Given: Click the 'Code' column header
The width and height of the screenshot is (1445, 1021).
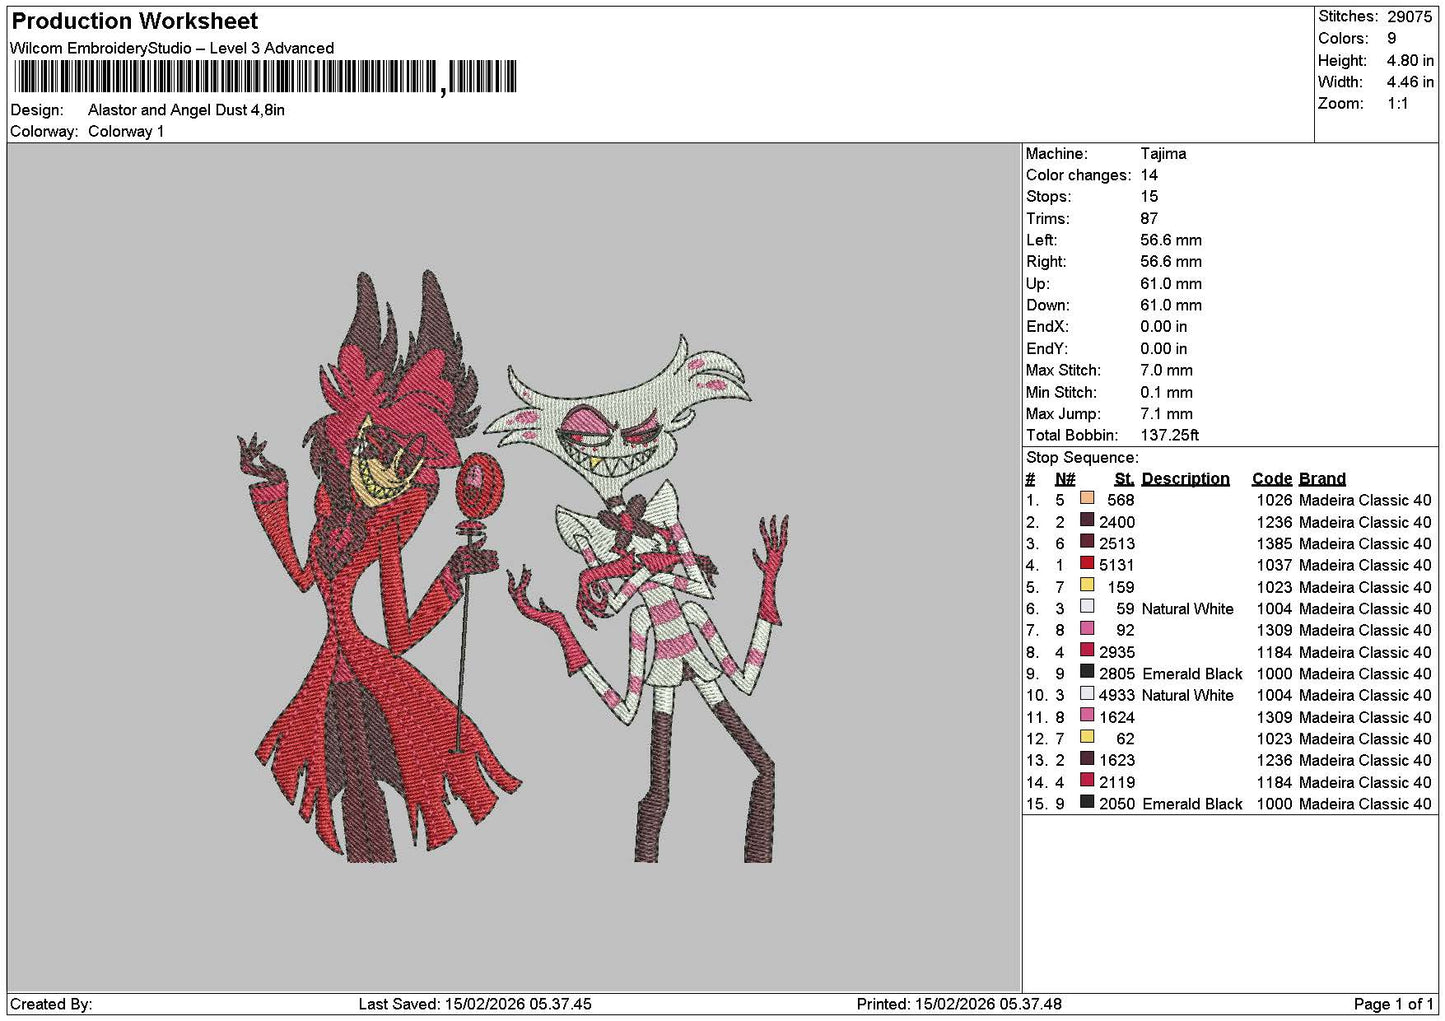Looking at the screenshot, I should tap(1272, 479).
